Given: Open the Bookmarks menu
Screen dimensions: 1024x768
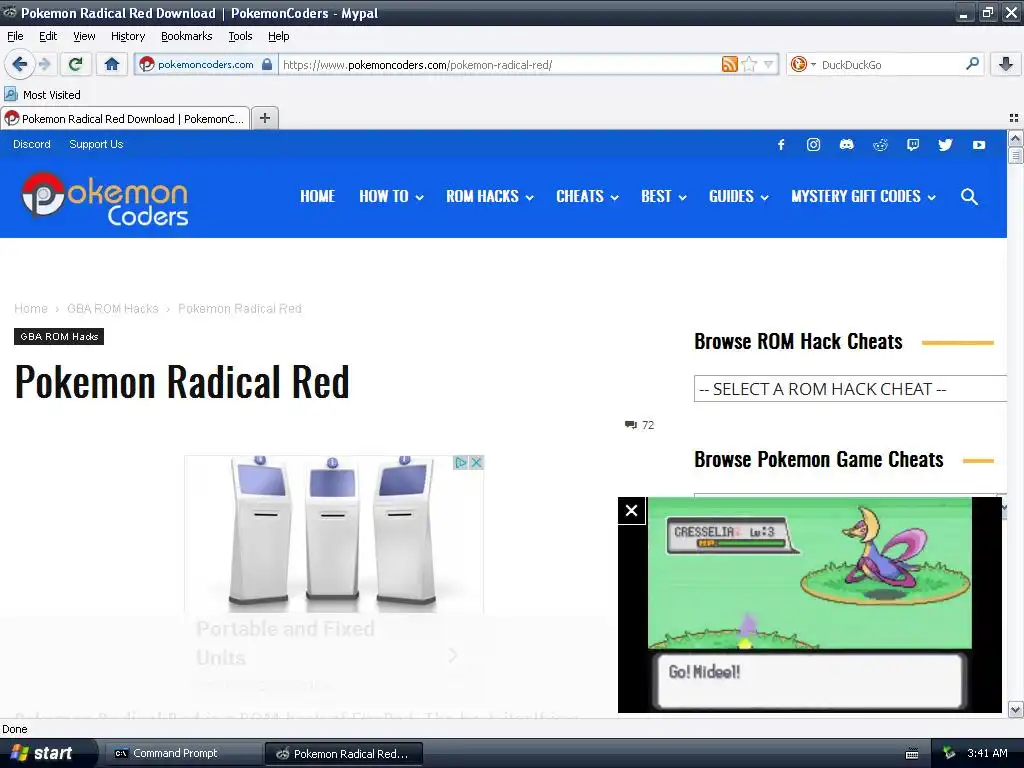Looking at the screenshot, I should pos(186,36).
